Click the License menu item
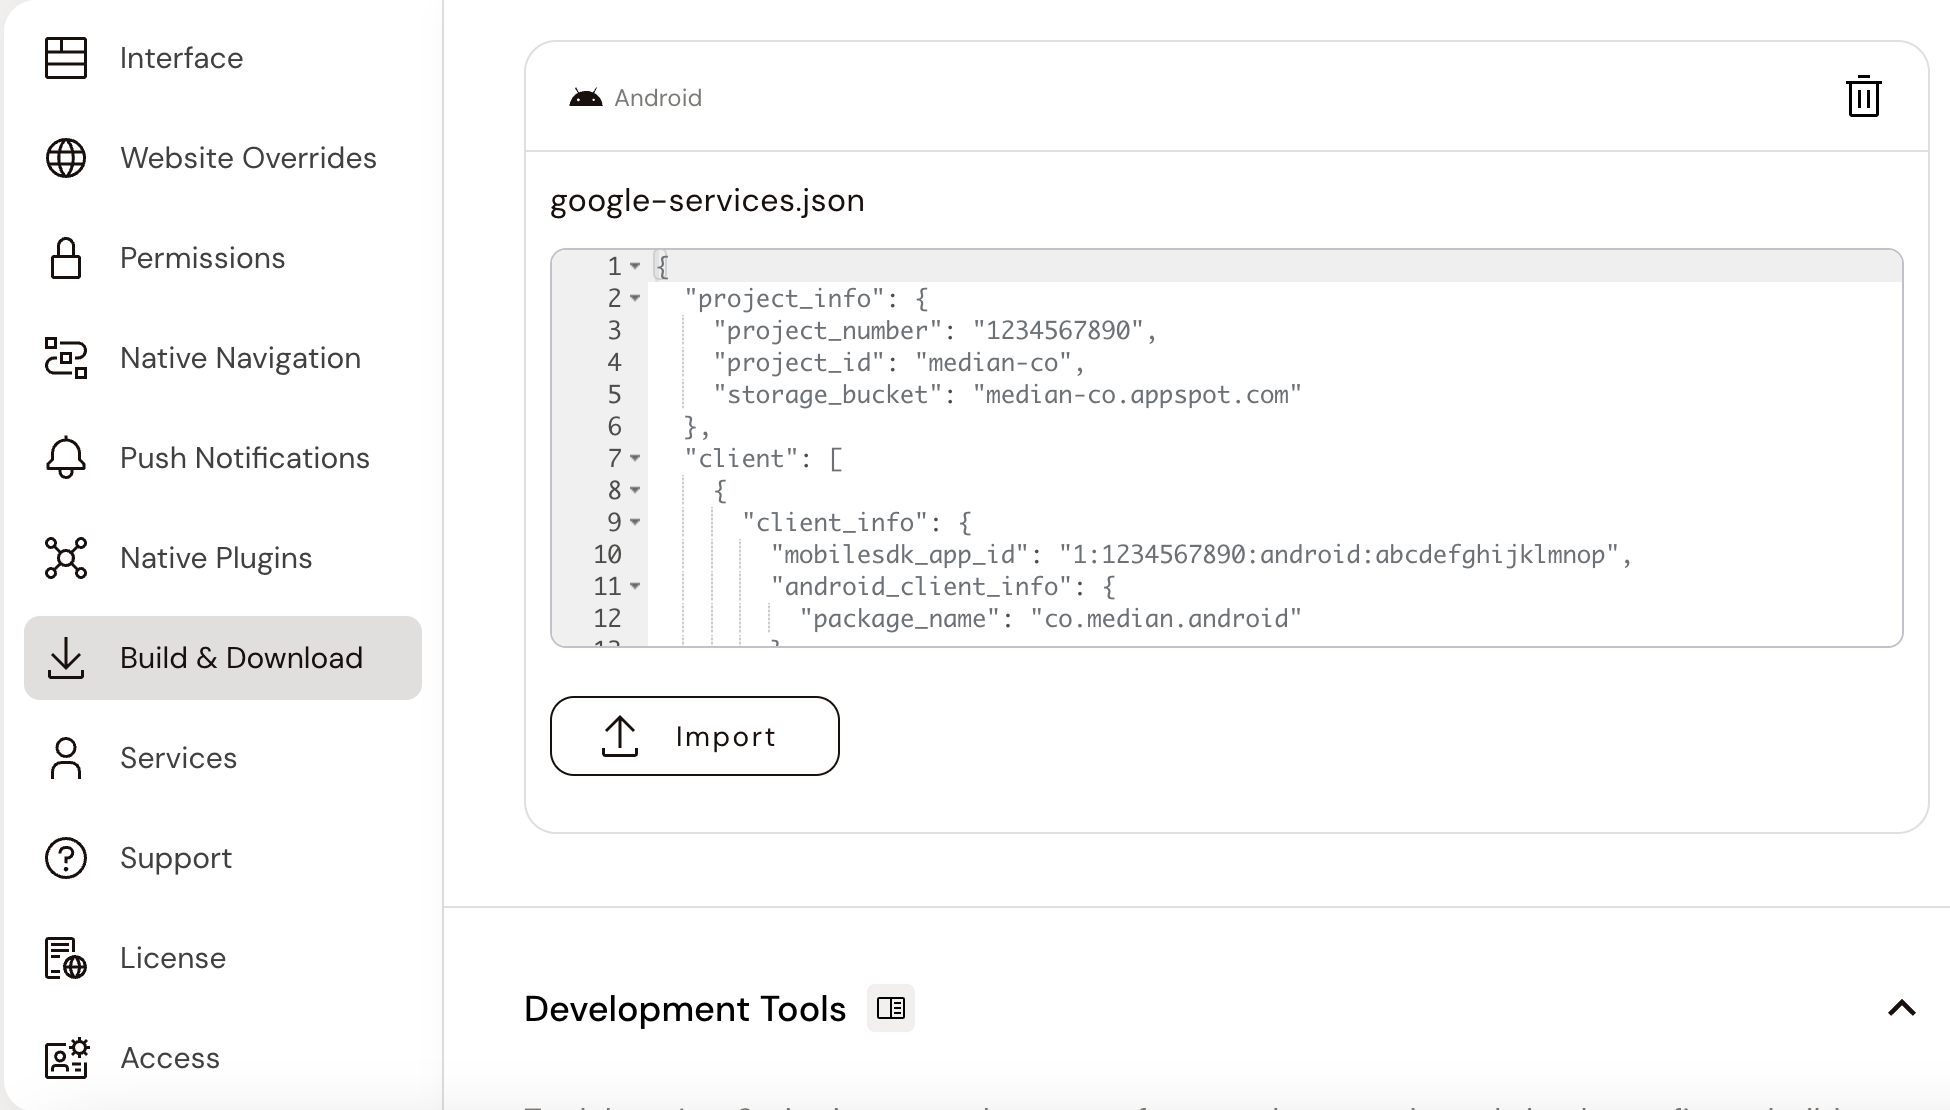The width and height of the screenshot is (1950, 1110). (171, 957)
